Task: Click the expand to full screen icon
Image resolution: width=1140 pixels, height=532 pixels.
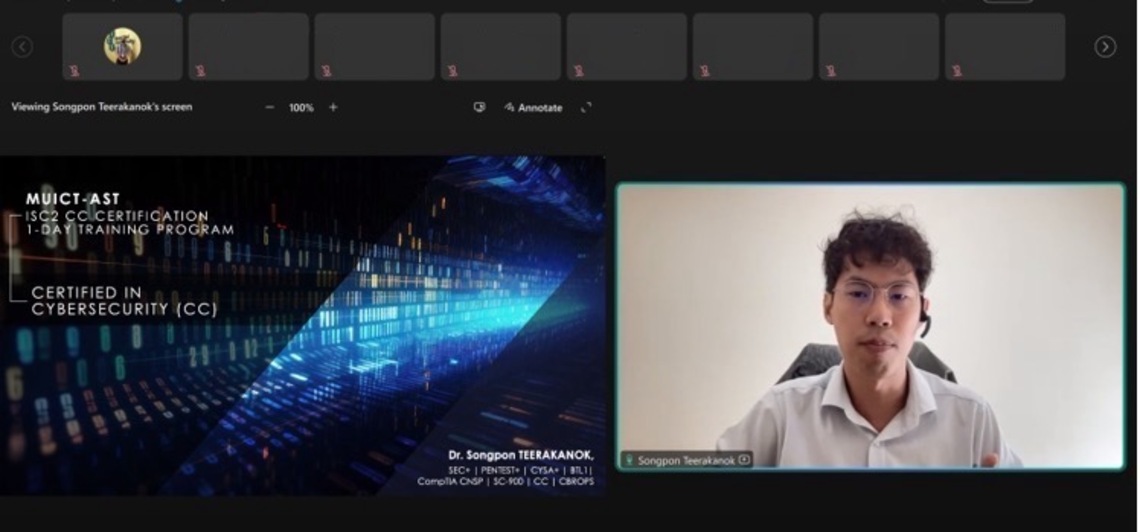Action: click(x=586, y=107)
